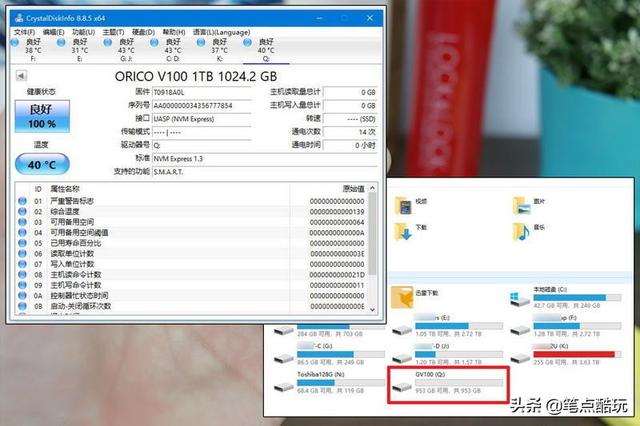Select raw value 000000000021D of 主机读命令计数

[x=337, y=275]
